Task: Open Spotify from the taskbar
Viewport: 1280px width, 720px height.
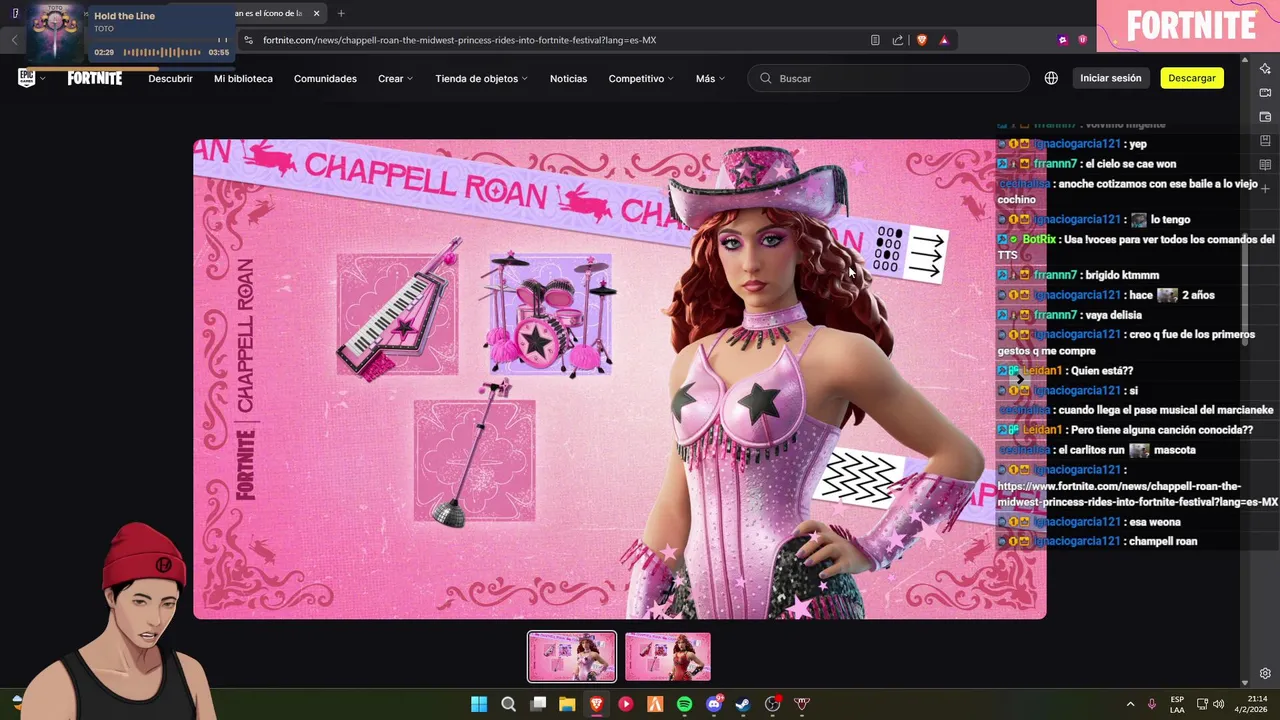Action: coord(684,704)
